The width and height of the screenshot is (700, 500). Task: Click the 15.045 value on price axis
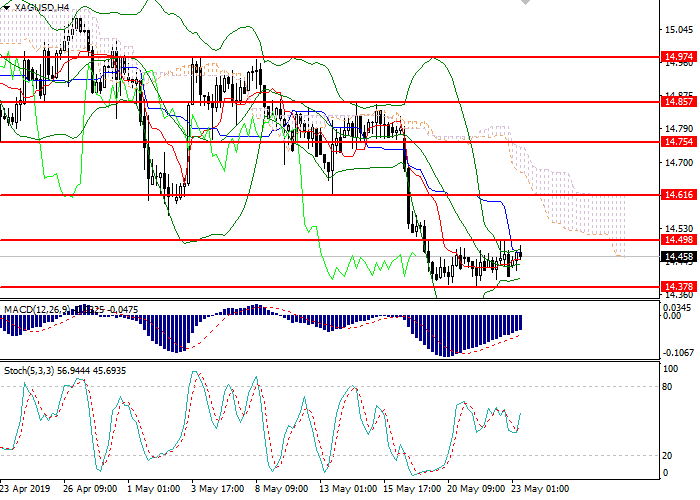click(x=677, y=30)
